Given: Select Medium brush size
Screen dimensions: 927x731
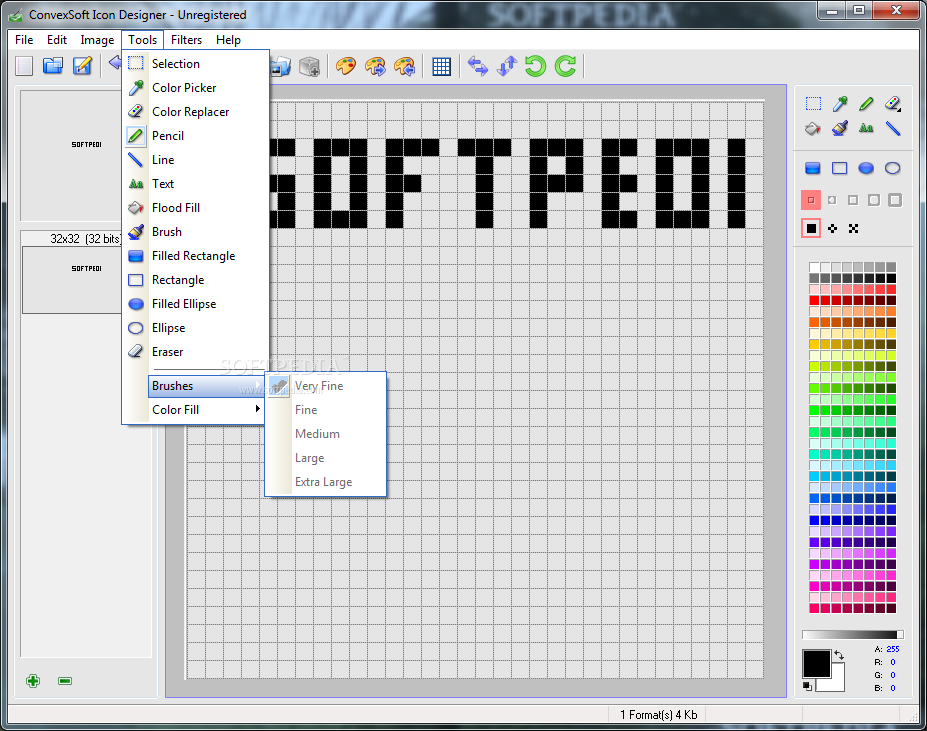Looking at the screenshot, I should [x=326, y=434].
